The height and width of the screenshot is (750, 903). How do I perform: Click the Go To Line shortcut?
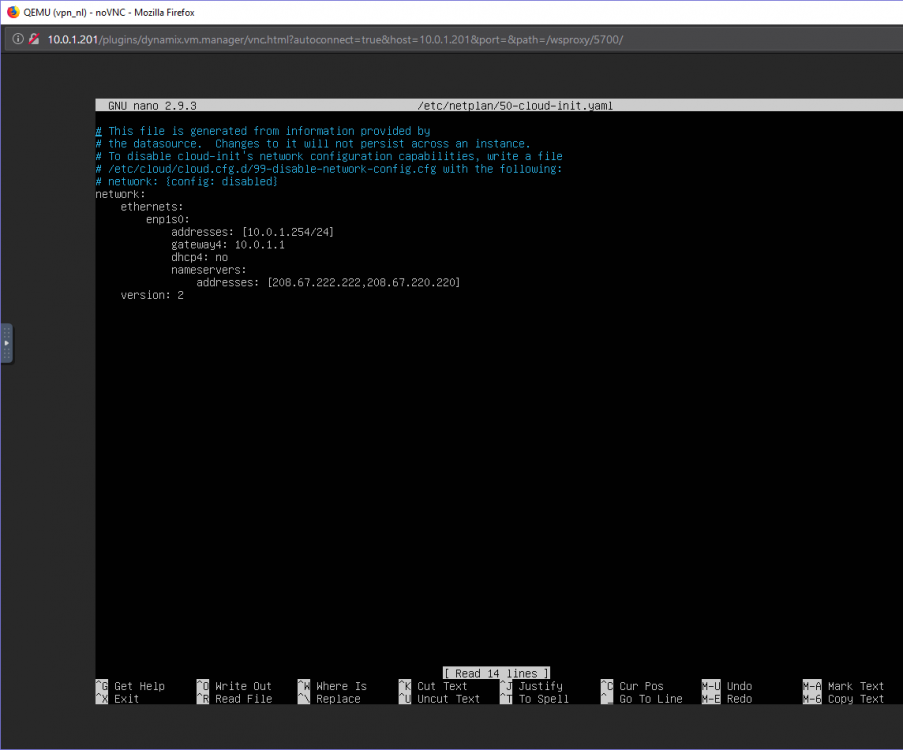(x=642, y=699)
